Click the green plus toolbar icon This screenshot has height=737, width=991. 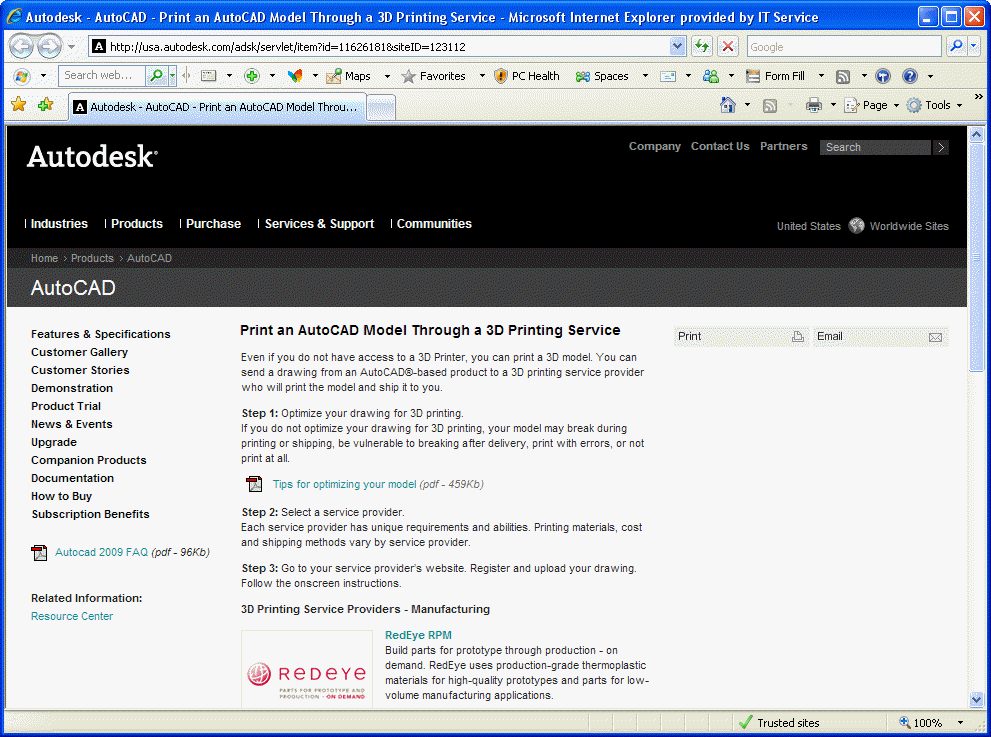[x=252, y=76]
